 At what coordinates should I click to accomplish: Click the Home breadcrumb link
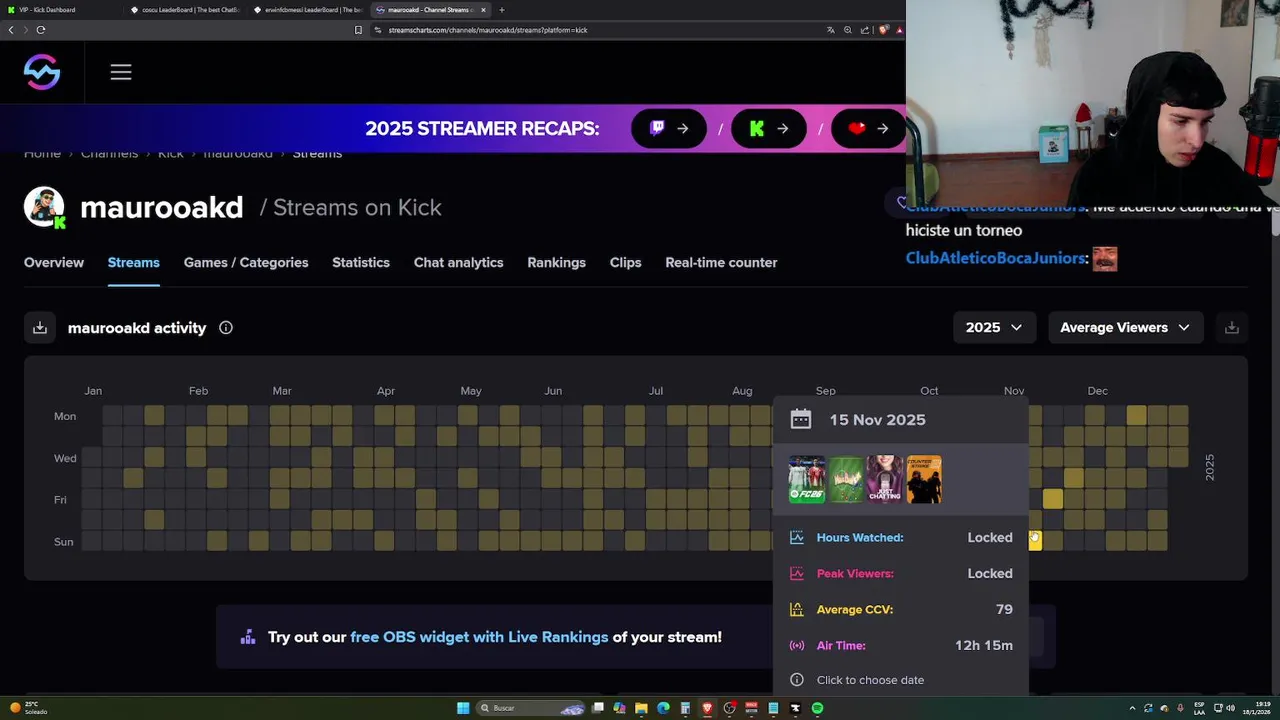(42, 153)
